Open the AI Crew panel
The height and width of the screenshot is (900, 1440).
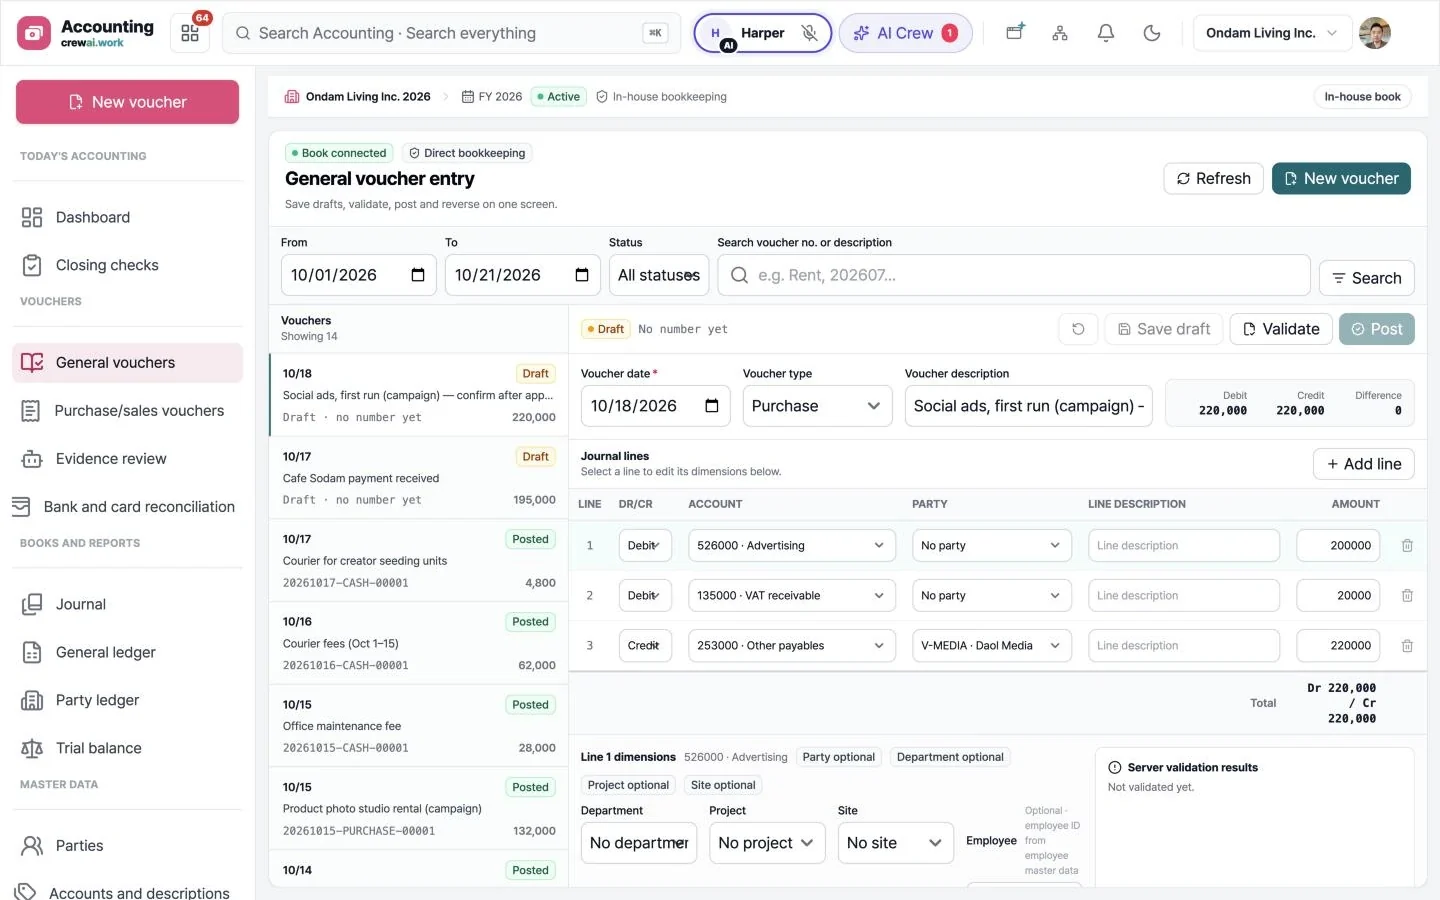(905, 33)
